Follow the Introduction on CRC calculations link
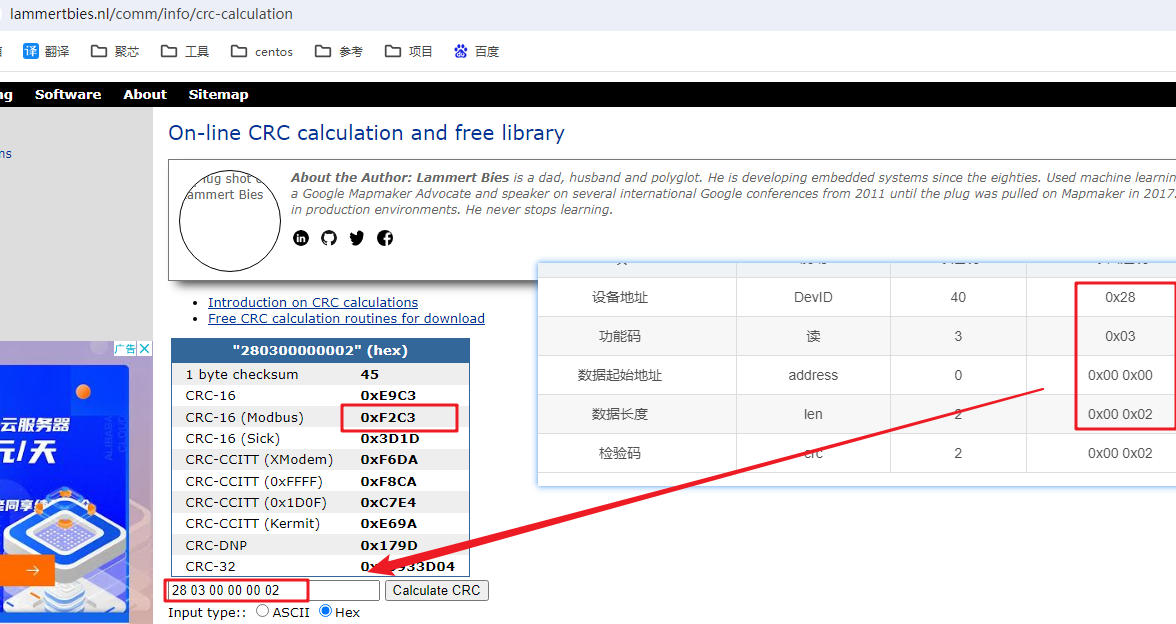The width and height of the screenshot is (1176, 624). point(313,302)
